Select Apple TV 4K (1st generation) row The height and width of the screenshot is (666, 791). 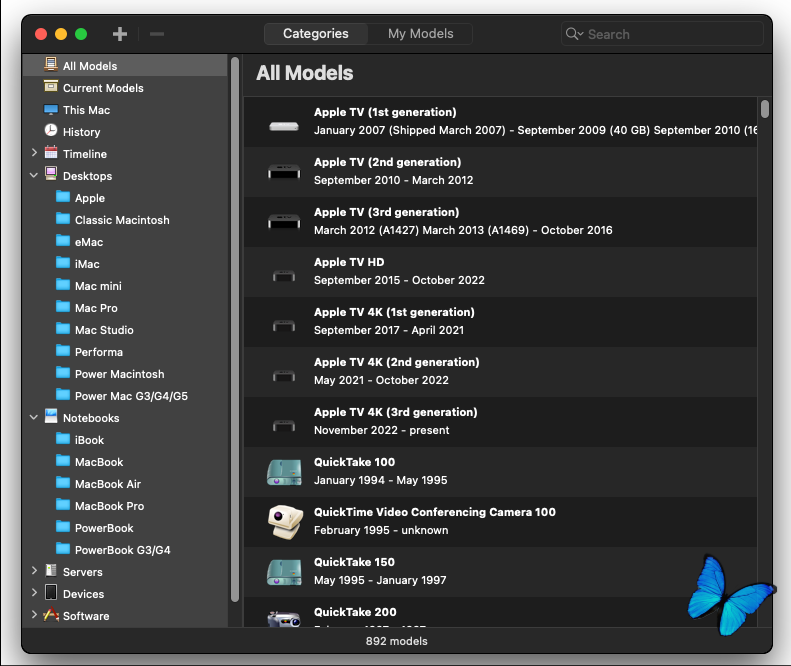500,322
